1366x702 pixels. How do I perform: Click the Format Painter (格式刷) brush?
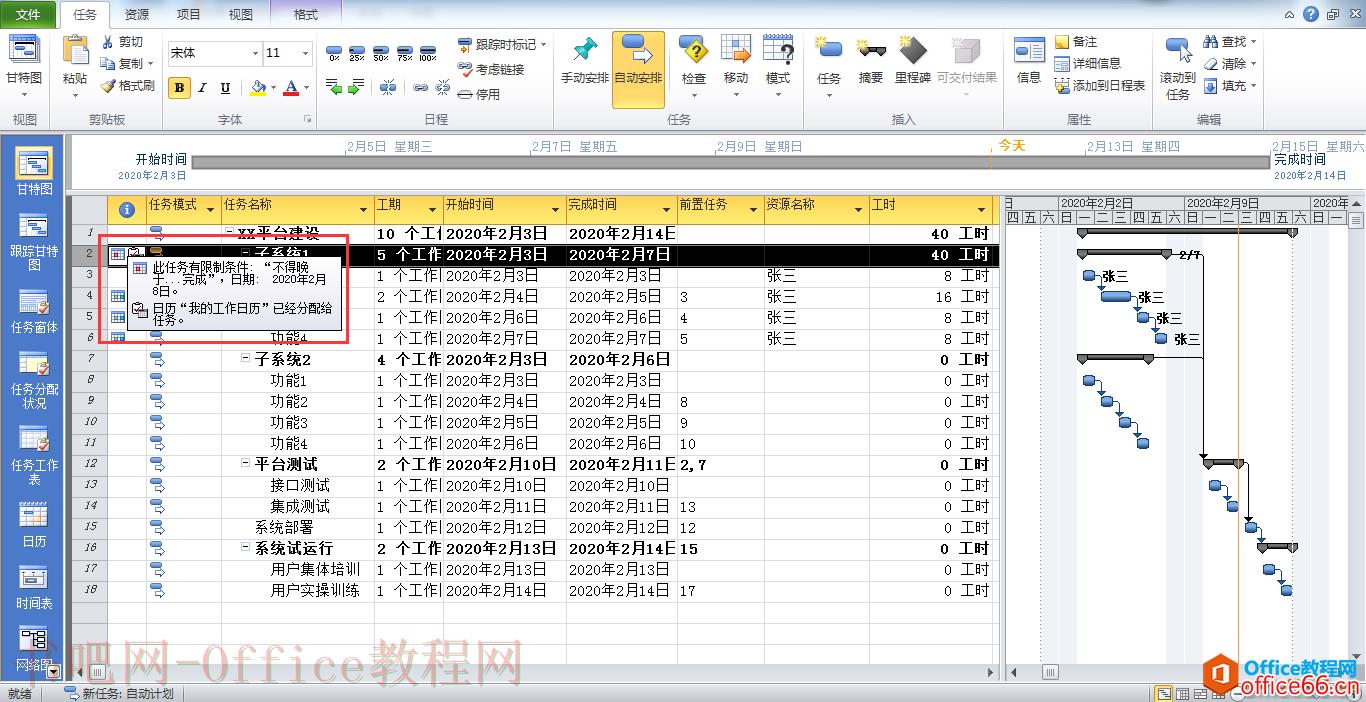click(128, 86)
